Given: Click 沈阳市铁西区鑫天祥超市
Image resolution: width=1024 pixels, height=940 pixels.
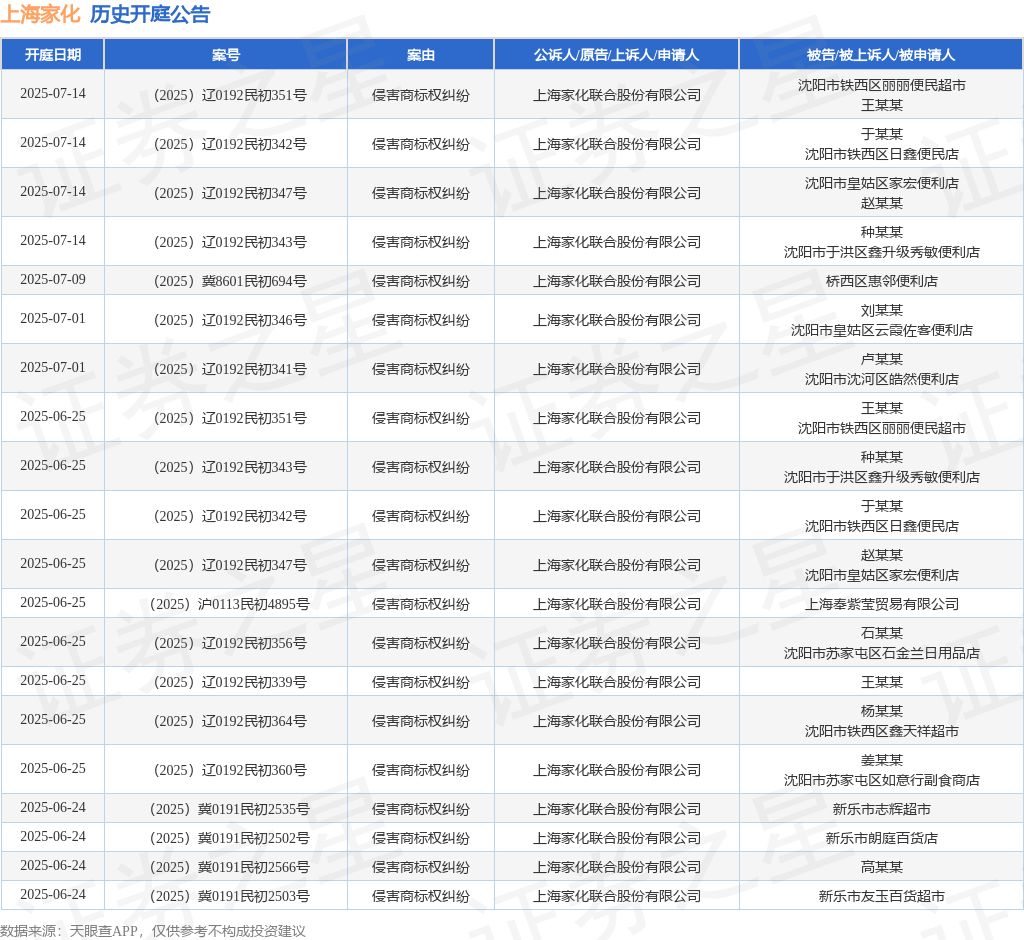Looking at the screenshot, I should (882, 731).
